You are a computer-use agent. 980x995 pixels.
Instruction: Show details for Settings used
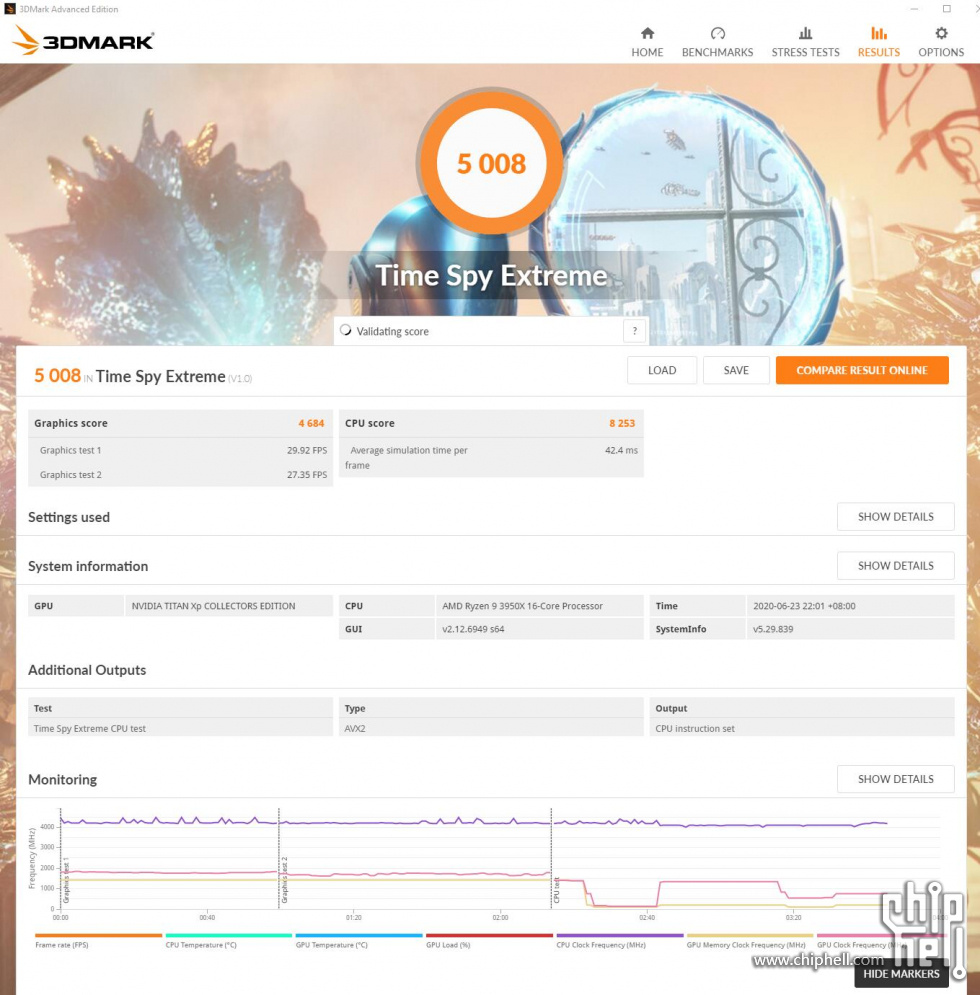point(896,517)
